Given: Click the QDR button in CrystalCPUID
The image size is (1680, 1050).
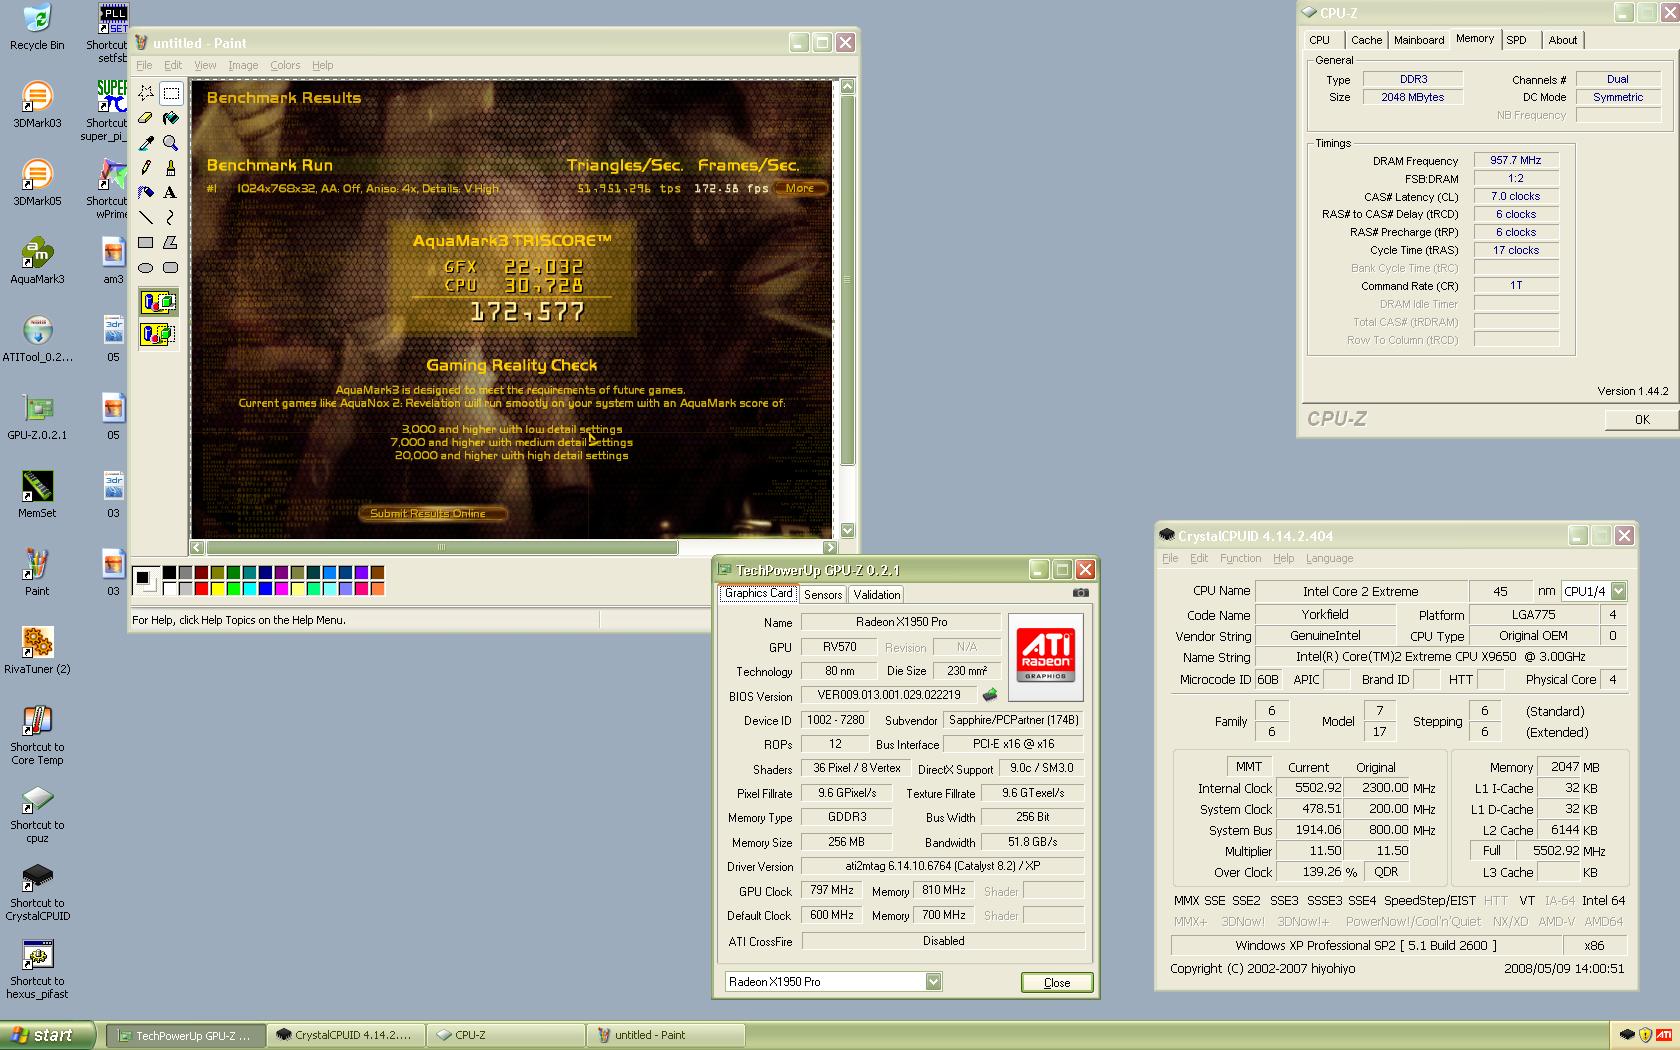Looking at the screenshot, I should [x=1386, y=871].
